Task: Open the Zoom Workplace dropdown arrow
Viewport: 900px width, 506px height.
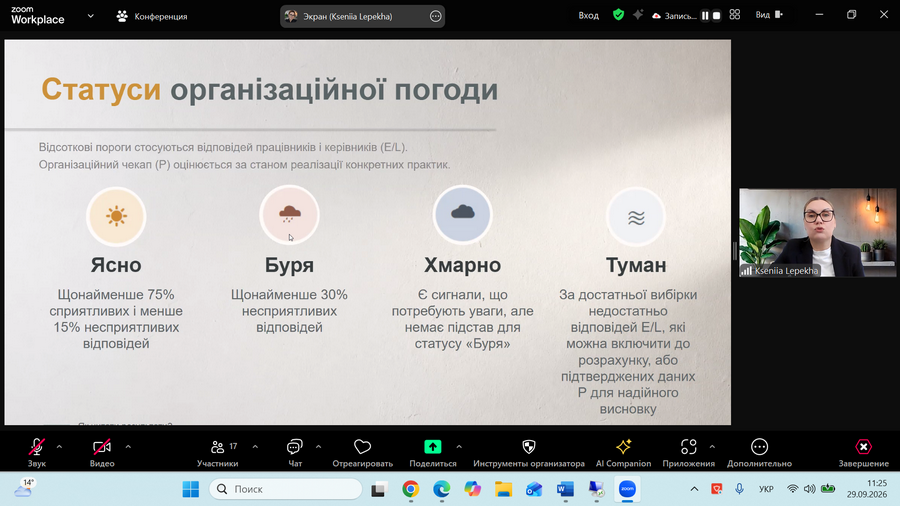Action: (91, 16)
